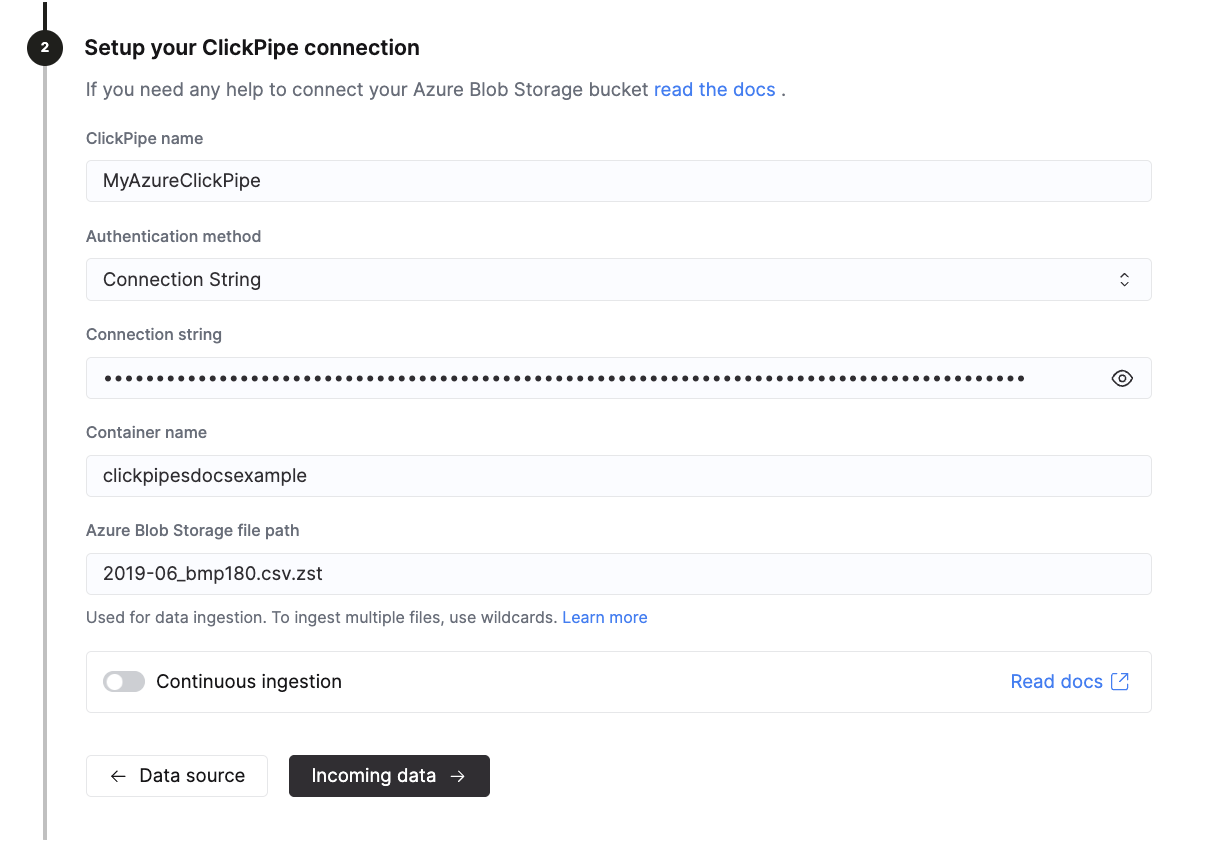
Task: Click the Azure Blob Storage file path field
Action: [618, 574]
